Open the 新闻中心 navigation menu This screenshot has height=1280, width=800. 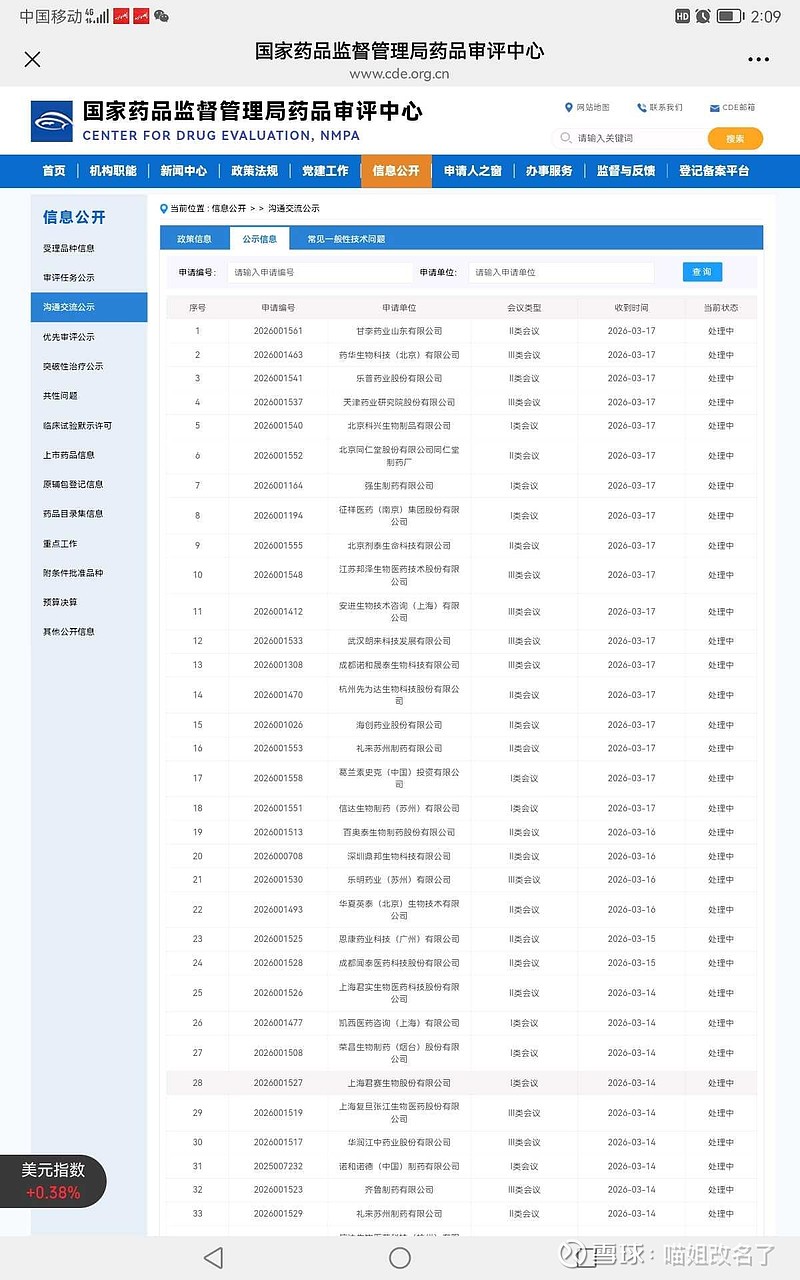(x=184, y=171)
